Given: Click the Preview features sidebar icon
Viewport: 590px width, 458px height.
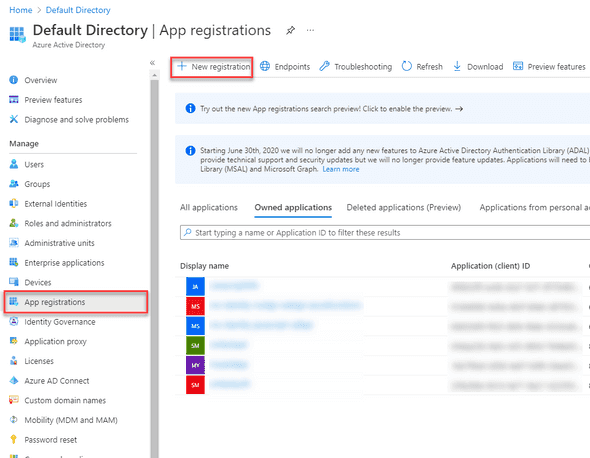Looking at the screenshot, I should [14, 100].
